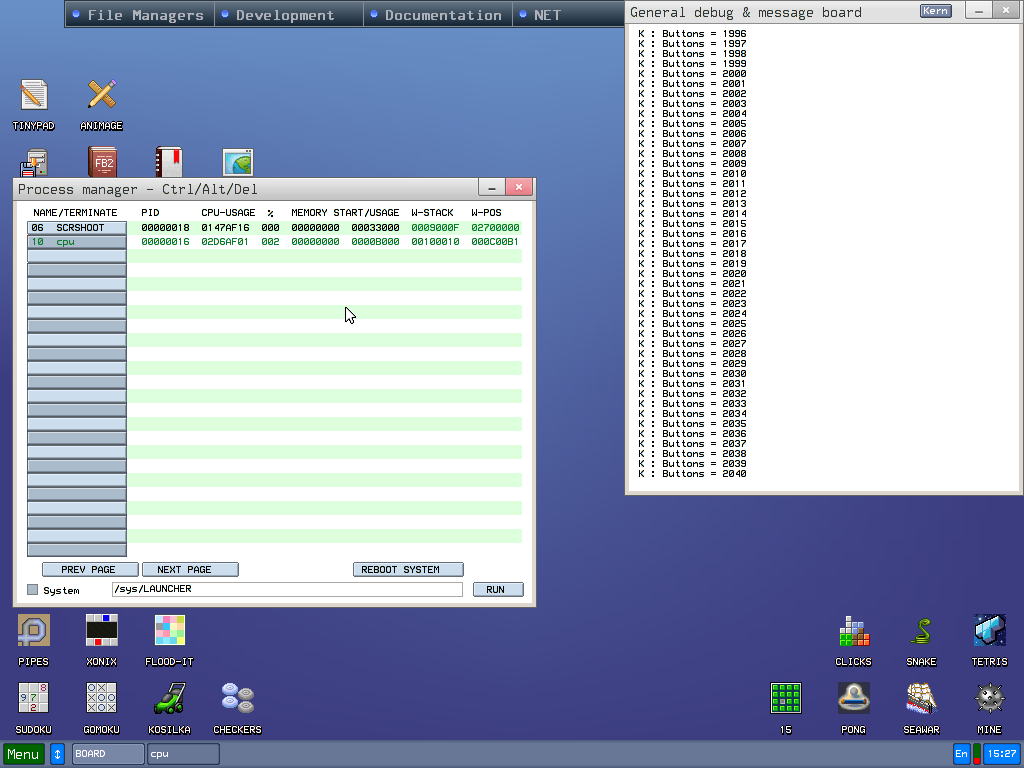Expand the File Managers menu
Screen dimensions: 1024x768
pyautogui.click(x=140, y=15)
